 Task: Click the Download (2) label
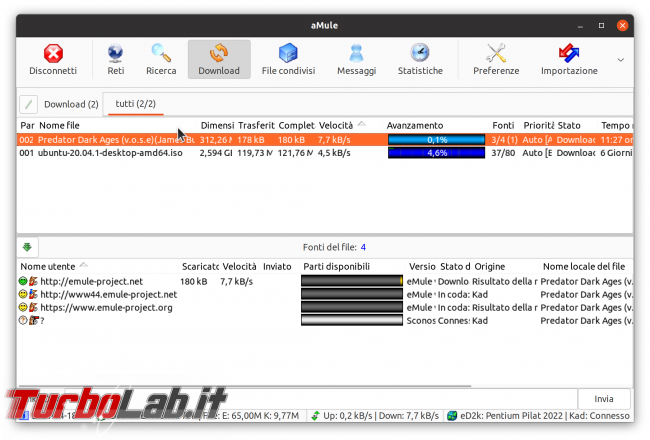(71, 104)
